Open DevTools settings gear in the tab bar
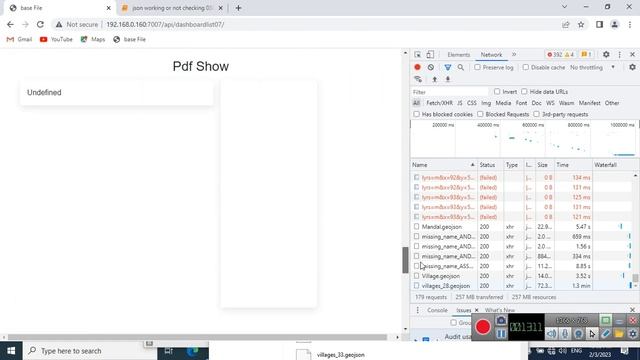This screenshot has height=360, width=640. point(606,55)
